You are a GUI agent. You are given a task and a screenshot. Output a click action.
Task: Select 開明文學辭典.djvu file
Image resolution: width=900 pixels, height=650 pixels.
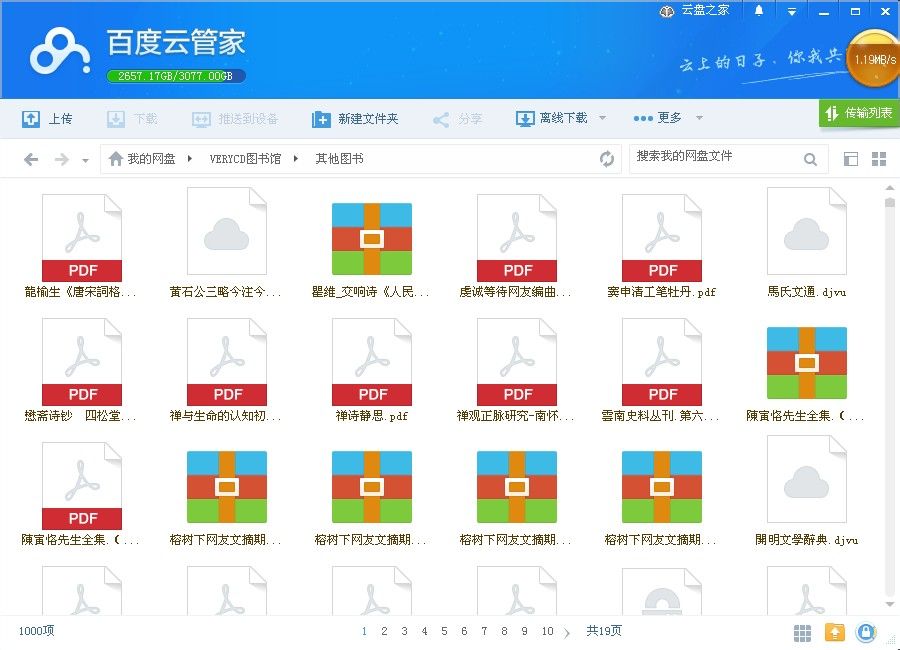806,492
